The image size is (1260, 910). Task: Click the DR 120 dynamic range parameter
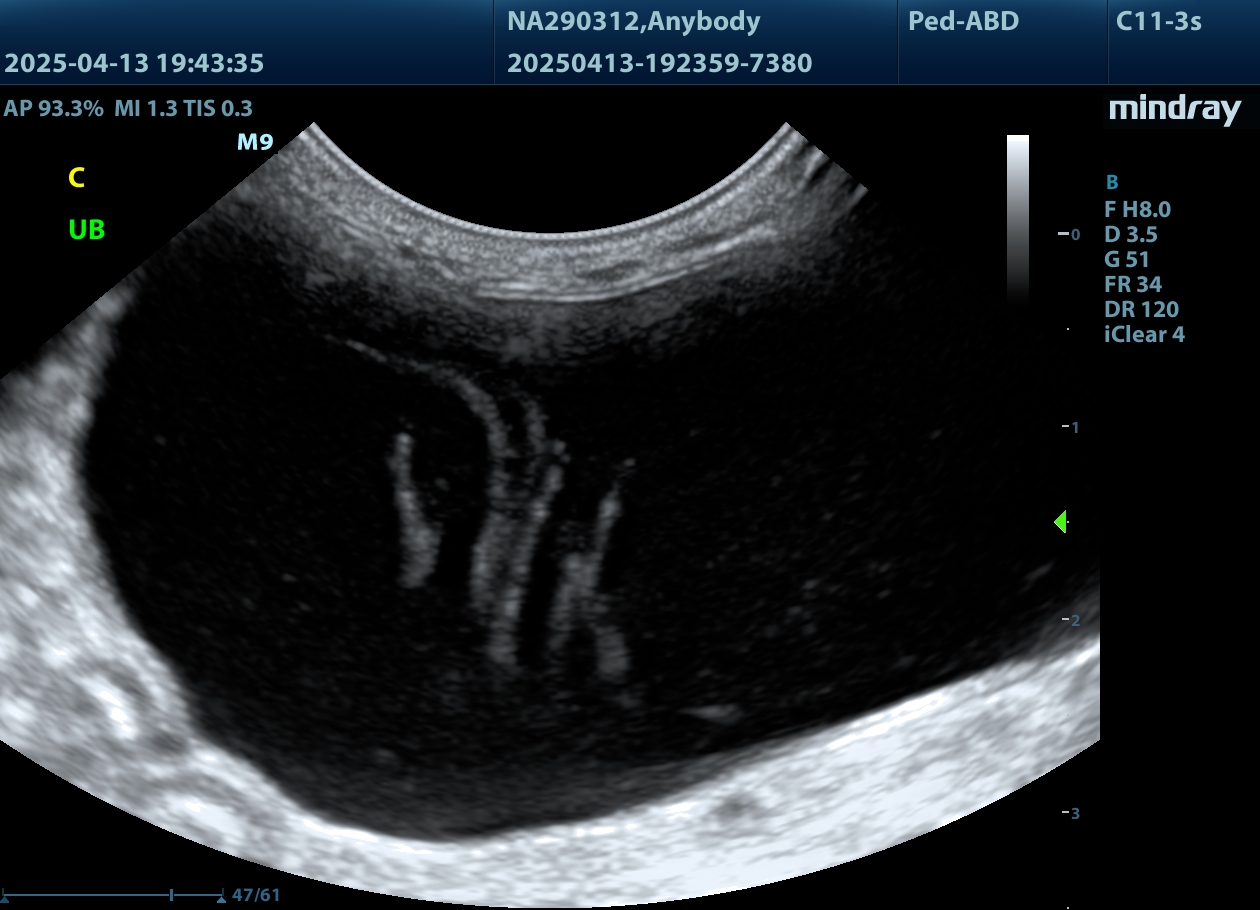pos(1141,309)
